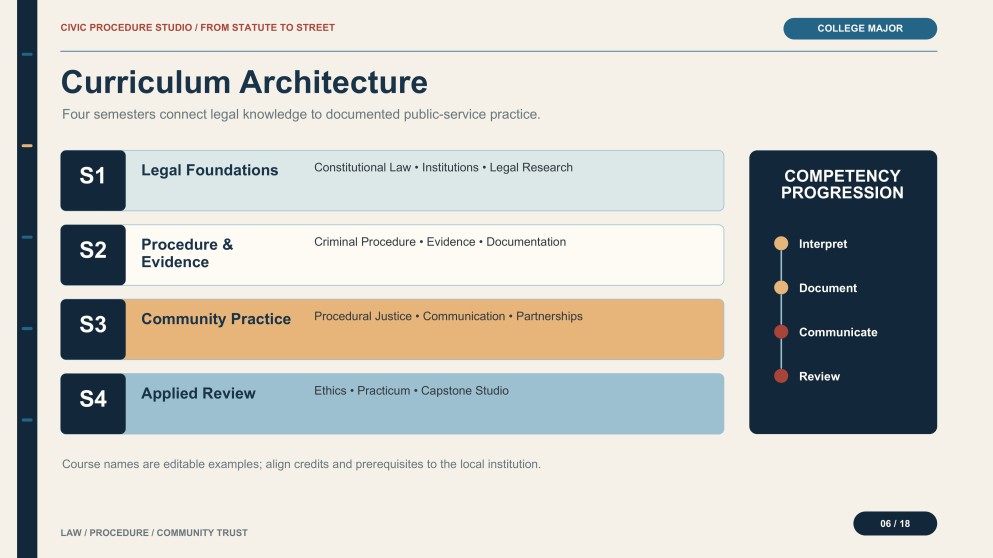Click the Interpret step dot
Image resolution: width=993 pixels, height=558 pixels.
(781, 243)
